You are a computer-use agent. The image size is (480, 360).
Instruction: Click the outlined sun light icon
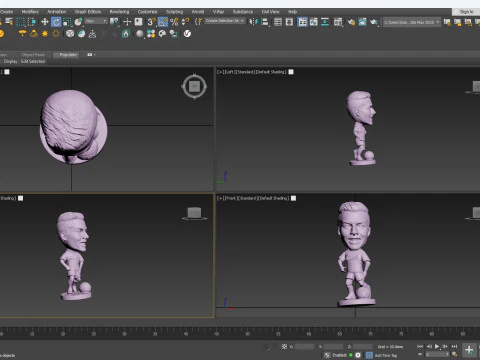coord(56,34)
